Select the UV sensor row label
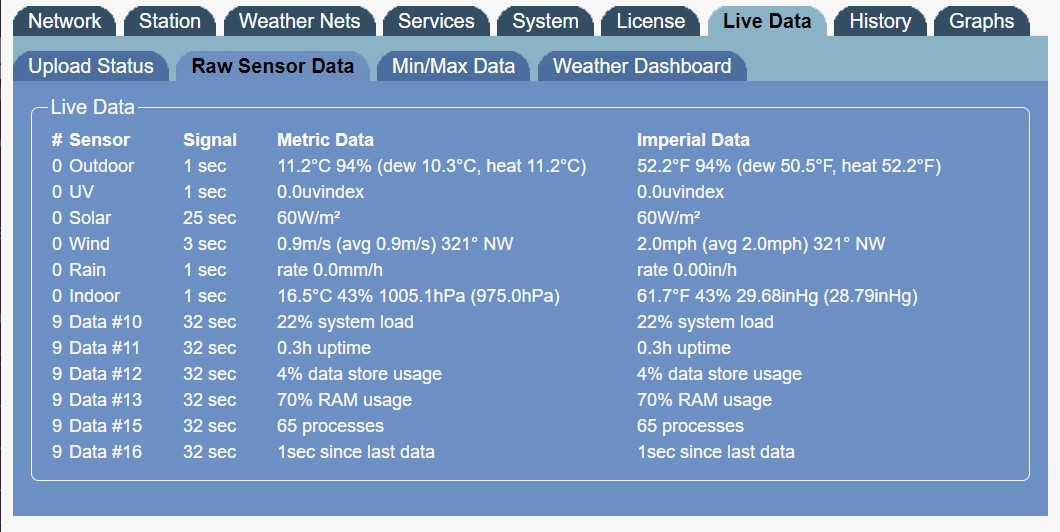 (x=81, y=192)
